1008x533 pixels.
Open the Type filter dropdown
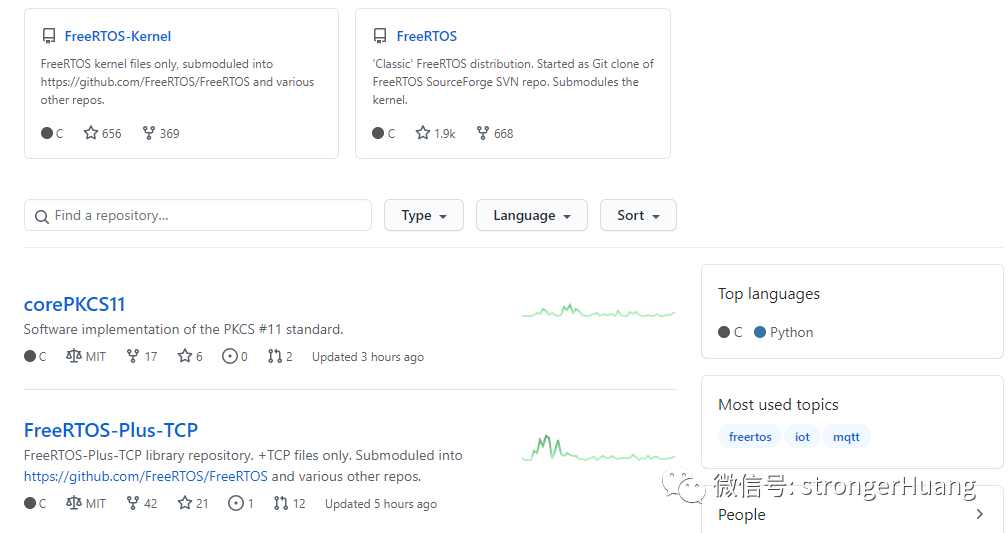(x=424, y=215)
